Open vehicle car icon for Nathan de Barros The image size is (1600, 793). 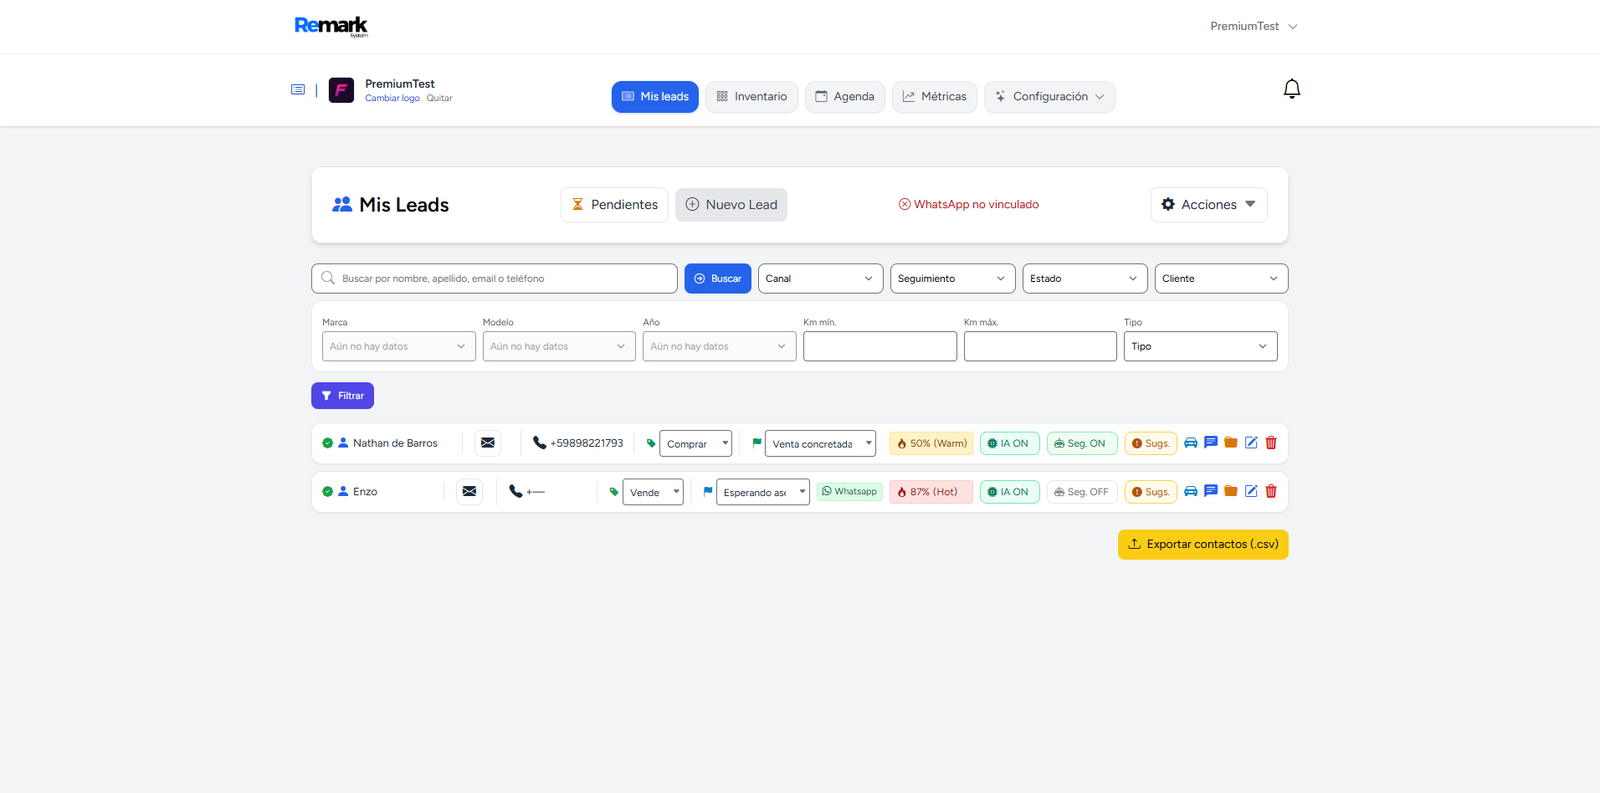click(x=1191, y=443)
